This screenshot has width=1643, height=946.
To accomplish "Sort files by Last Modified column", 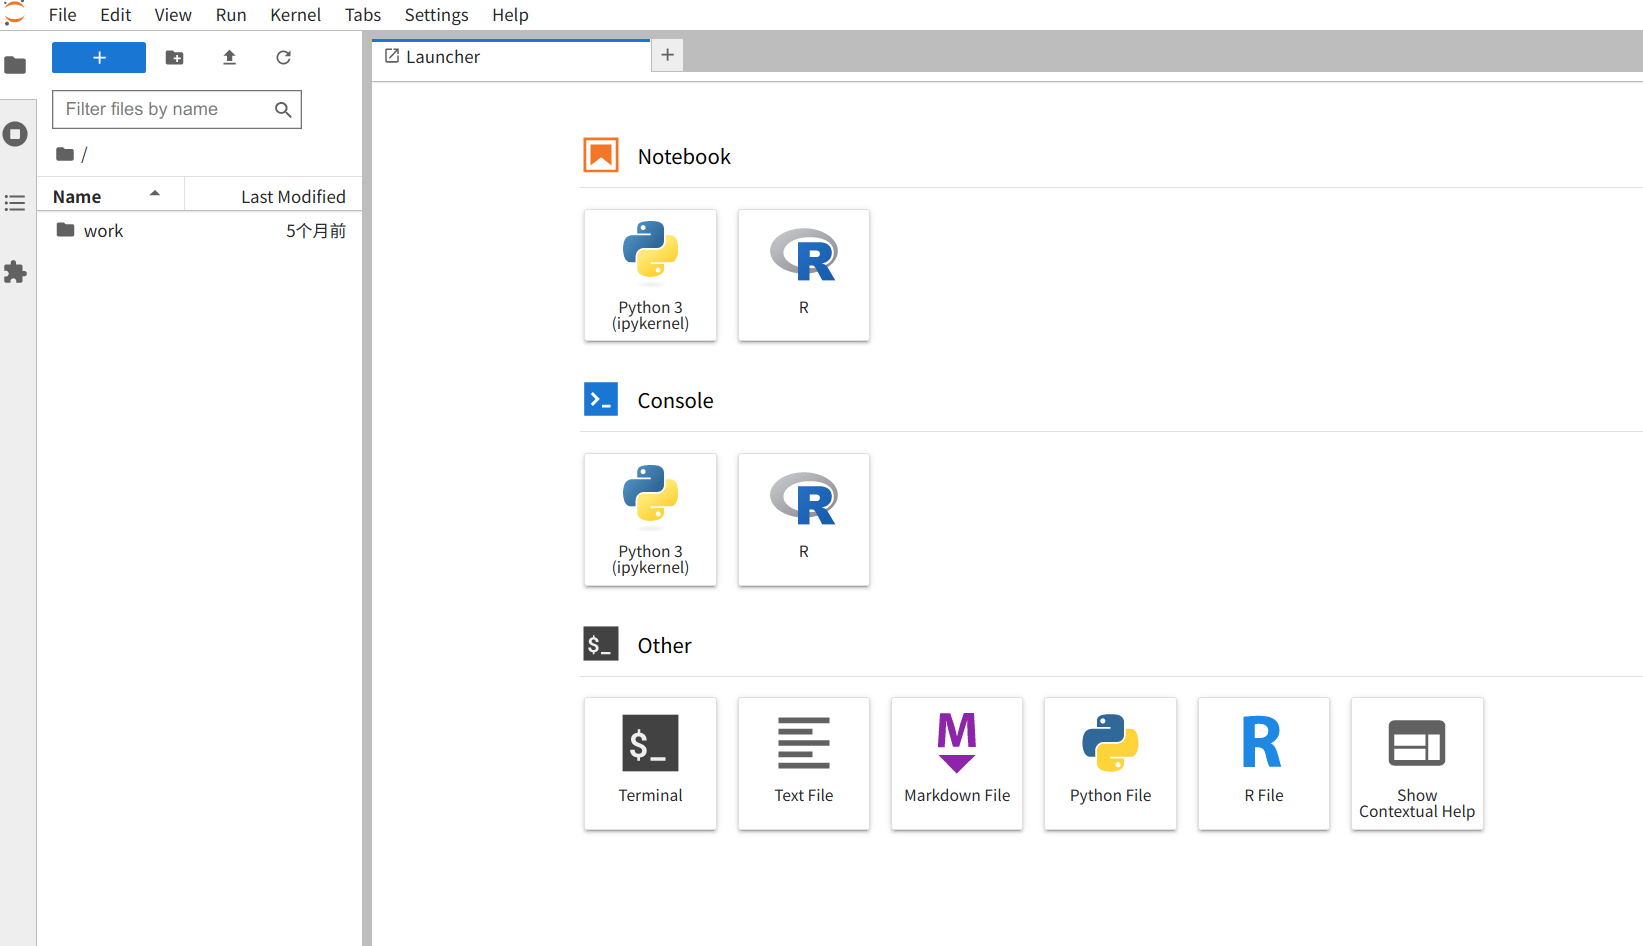I will point(292,197).
